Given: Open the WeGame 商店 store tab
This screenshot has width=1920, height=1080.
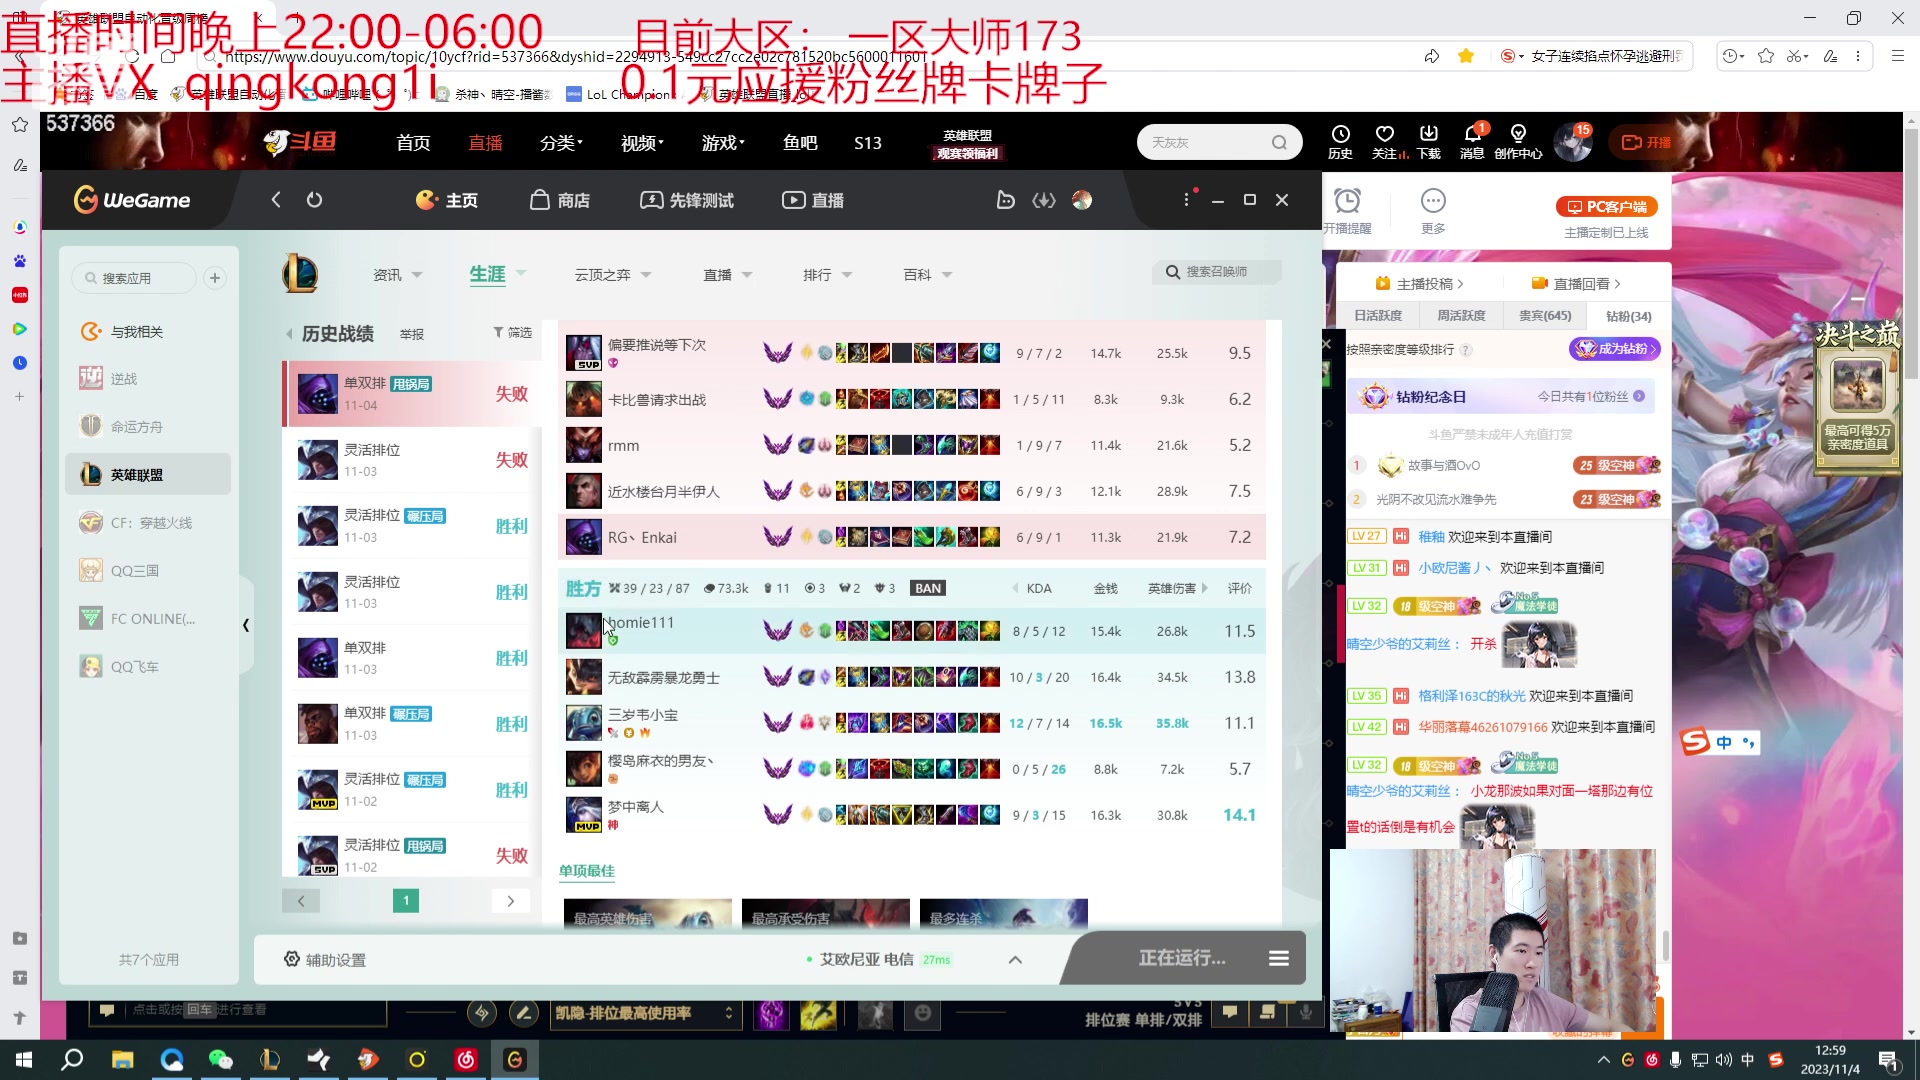Looking at the screenshot, I should [559, 200].
